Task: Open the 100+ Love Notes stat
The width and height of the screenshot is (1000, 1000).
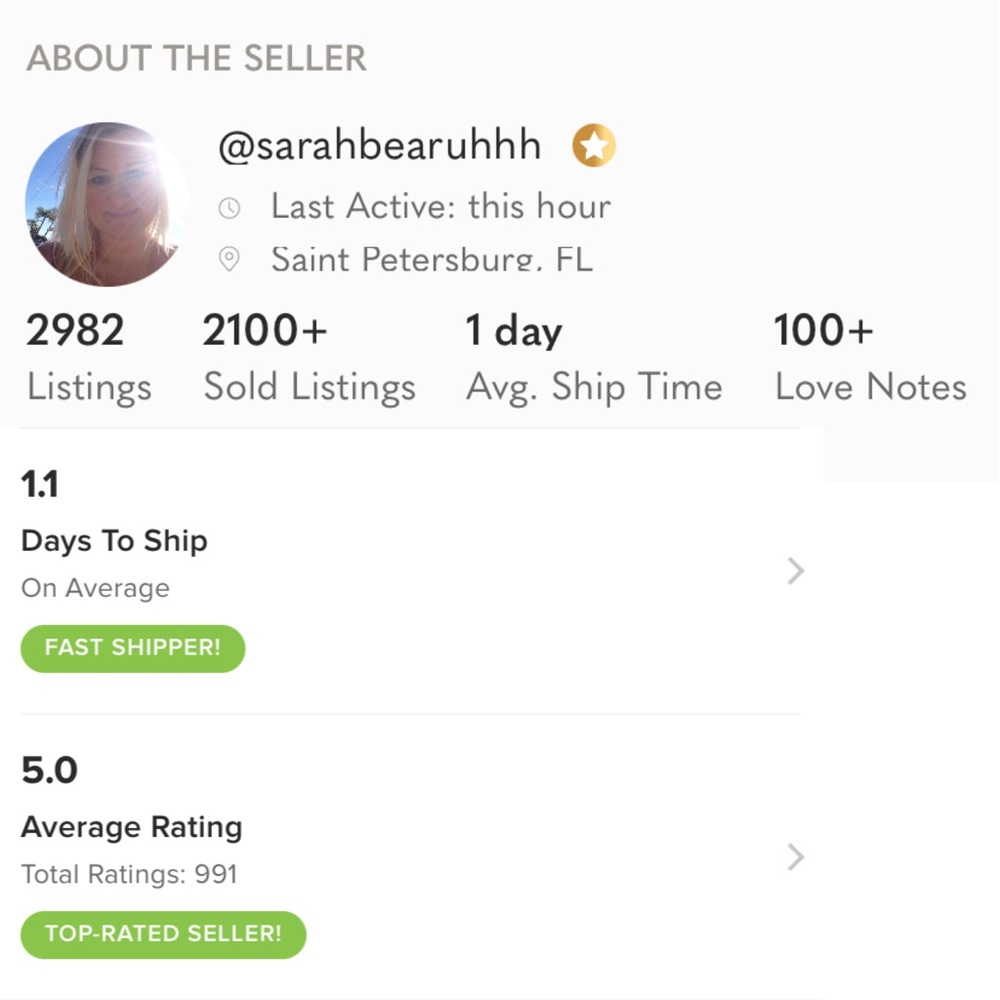Action: click(870, 358)
